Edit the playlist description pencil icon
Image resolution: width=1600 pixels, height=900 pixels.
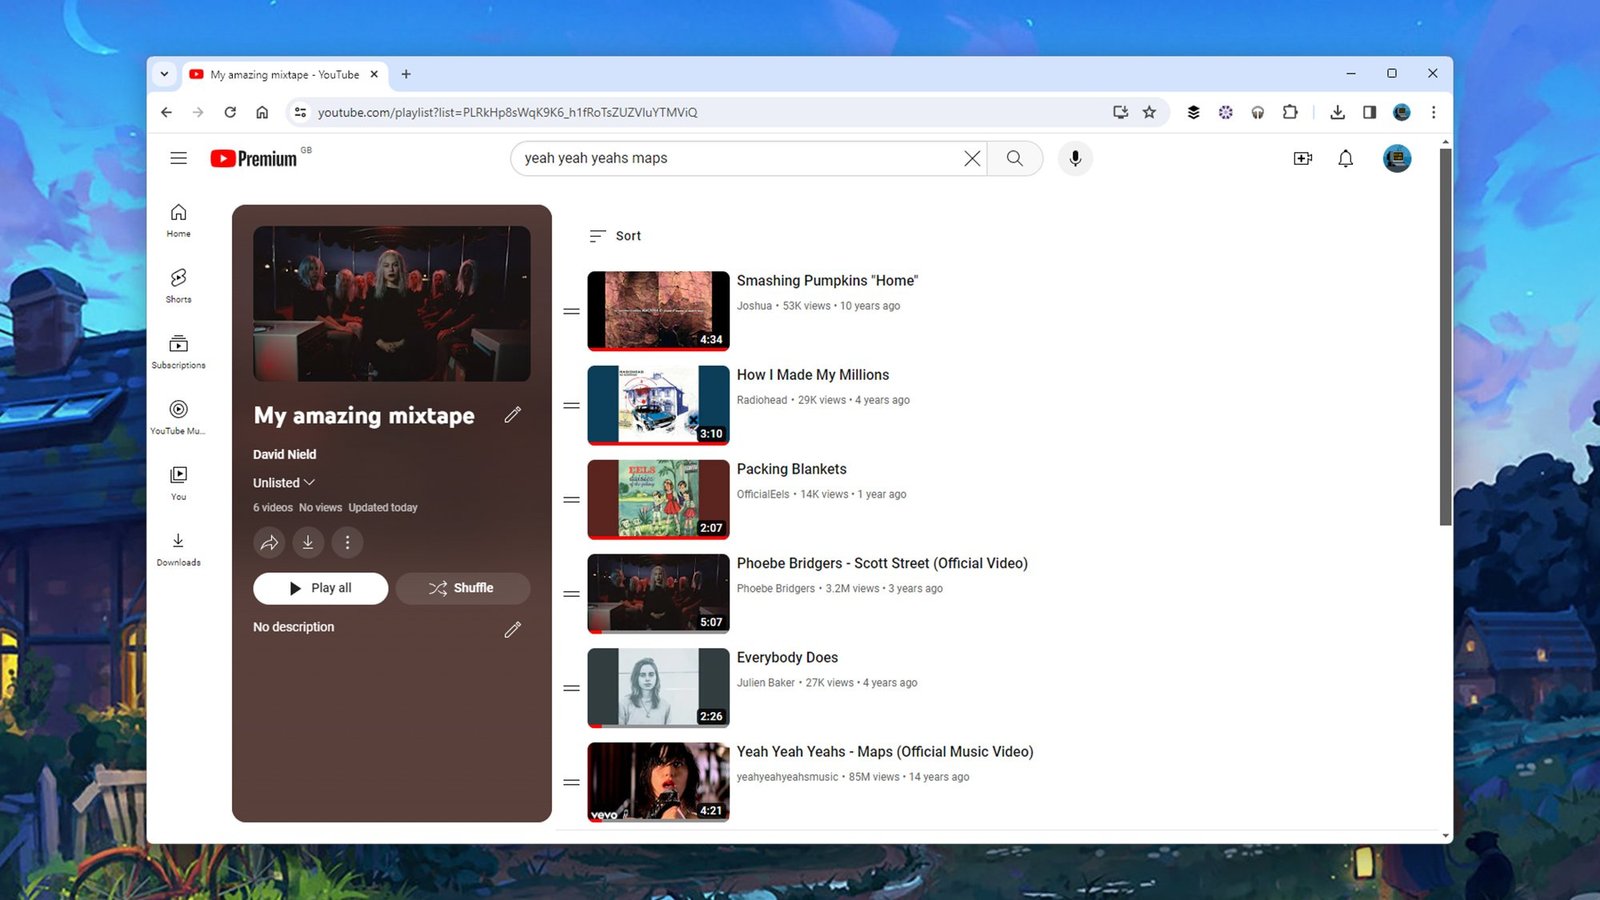(x=512, y=629)
